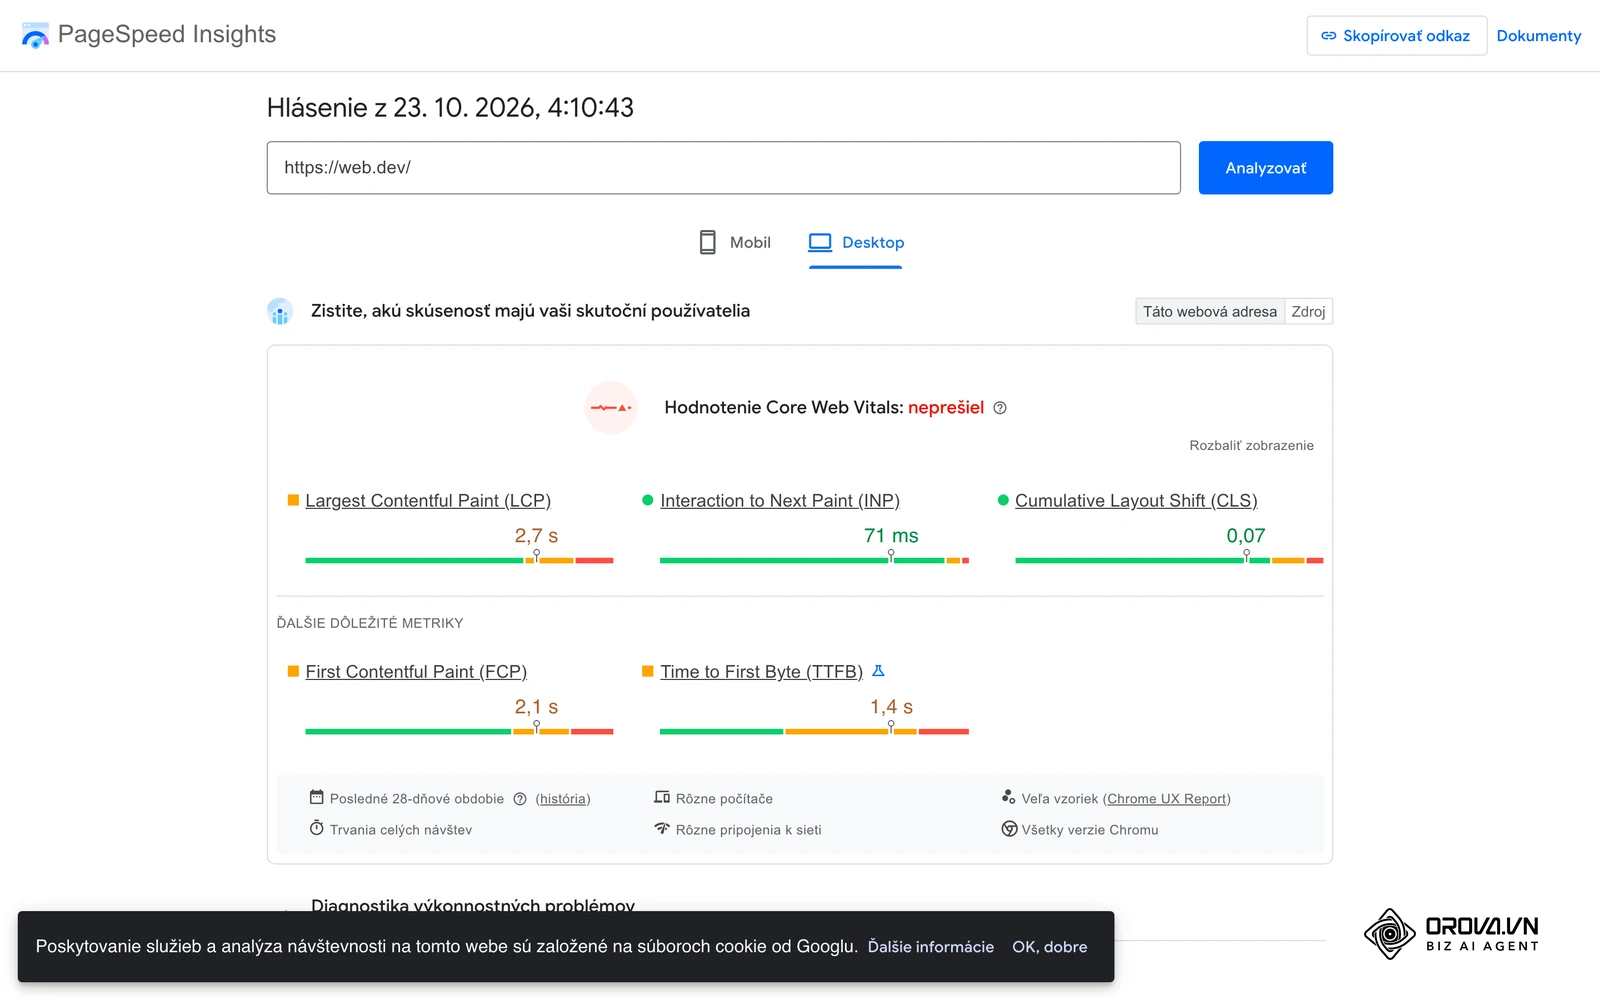
Task: Click the Analyzovať button
Action: coord(1266,168)
